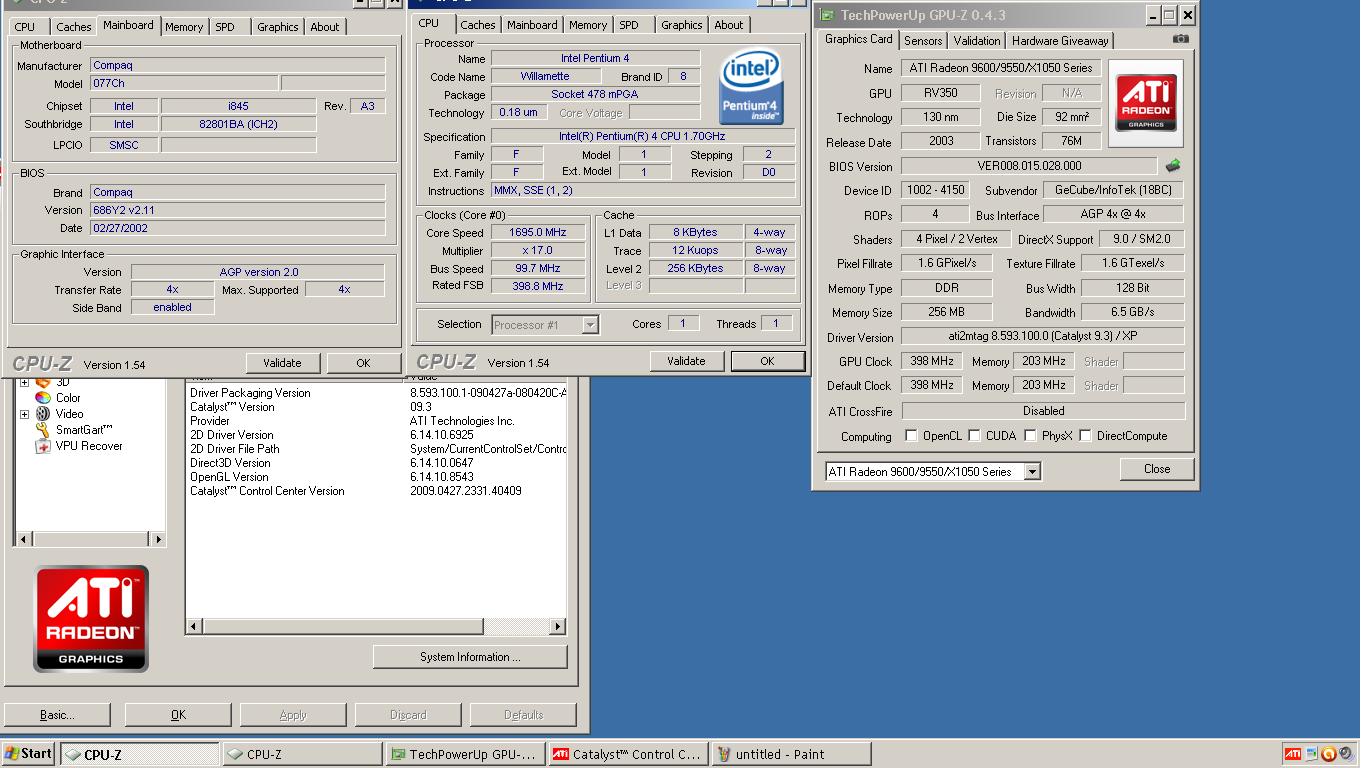Switch to Sensors tab in GPU-Z
This screenshot has width=1361, height=768.
click(x=923, y=41)
